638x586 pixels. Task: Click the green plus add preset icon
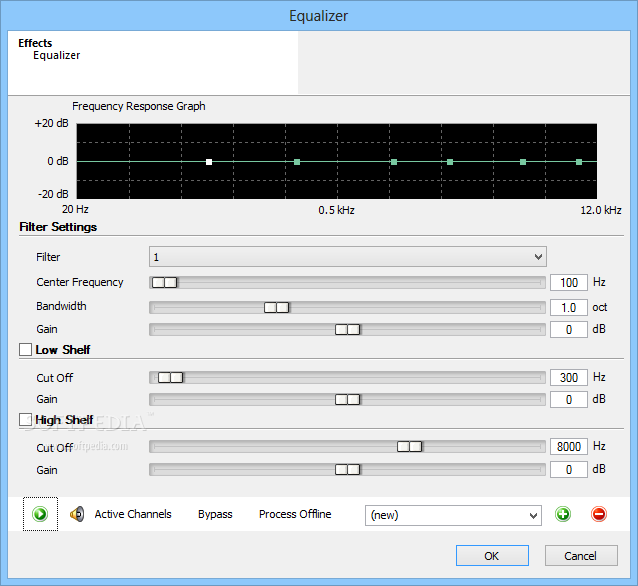(563, 514)
